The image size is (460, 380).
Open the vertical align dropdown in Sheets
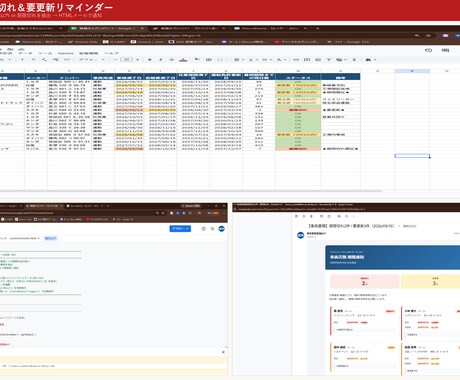pyautogui.click(x=252, y=60)
